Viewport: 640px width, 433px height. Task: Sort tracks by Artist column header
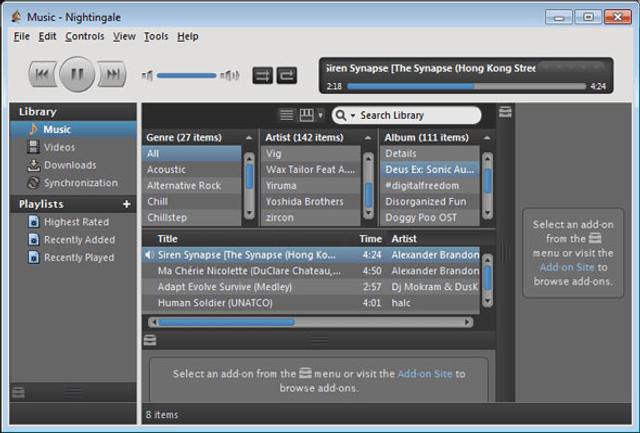click(435, 239)
